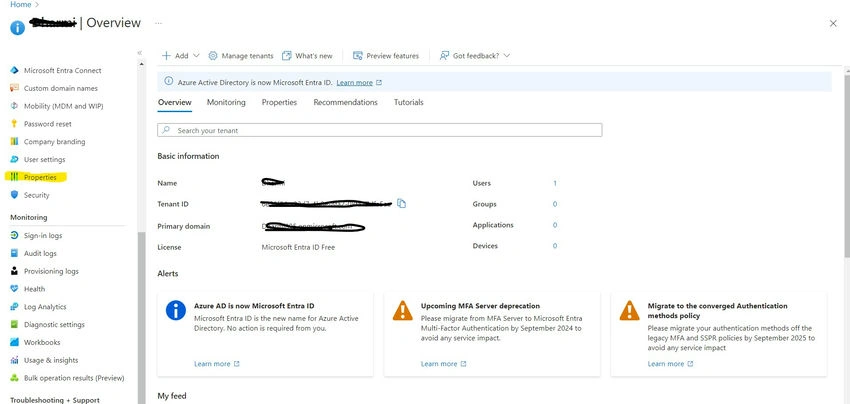Image resolution: width=850 pixels, height=404 pixels.
Task: Click the Security shield icon
Action: coord(15,195)
